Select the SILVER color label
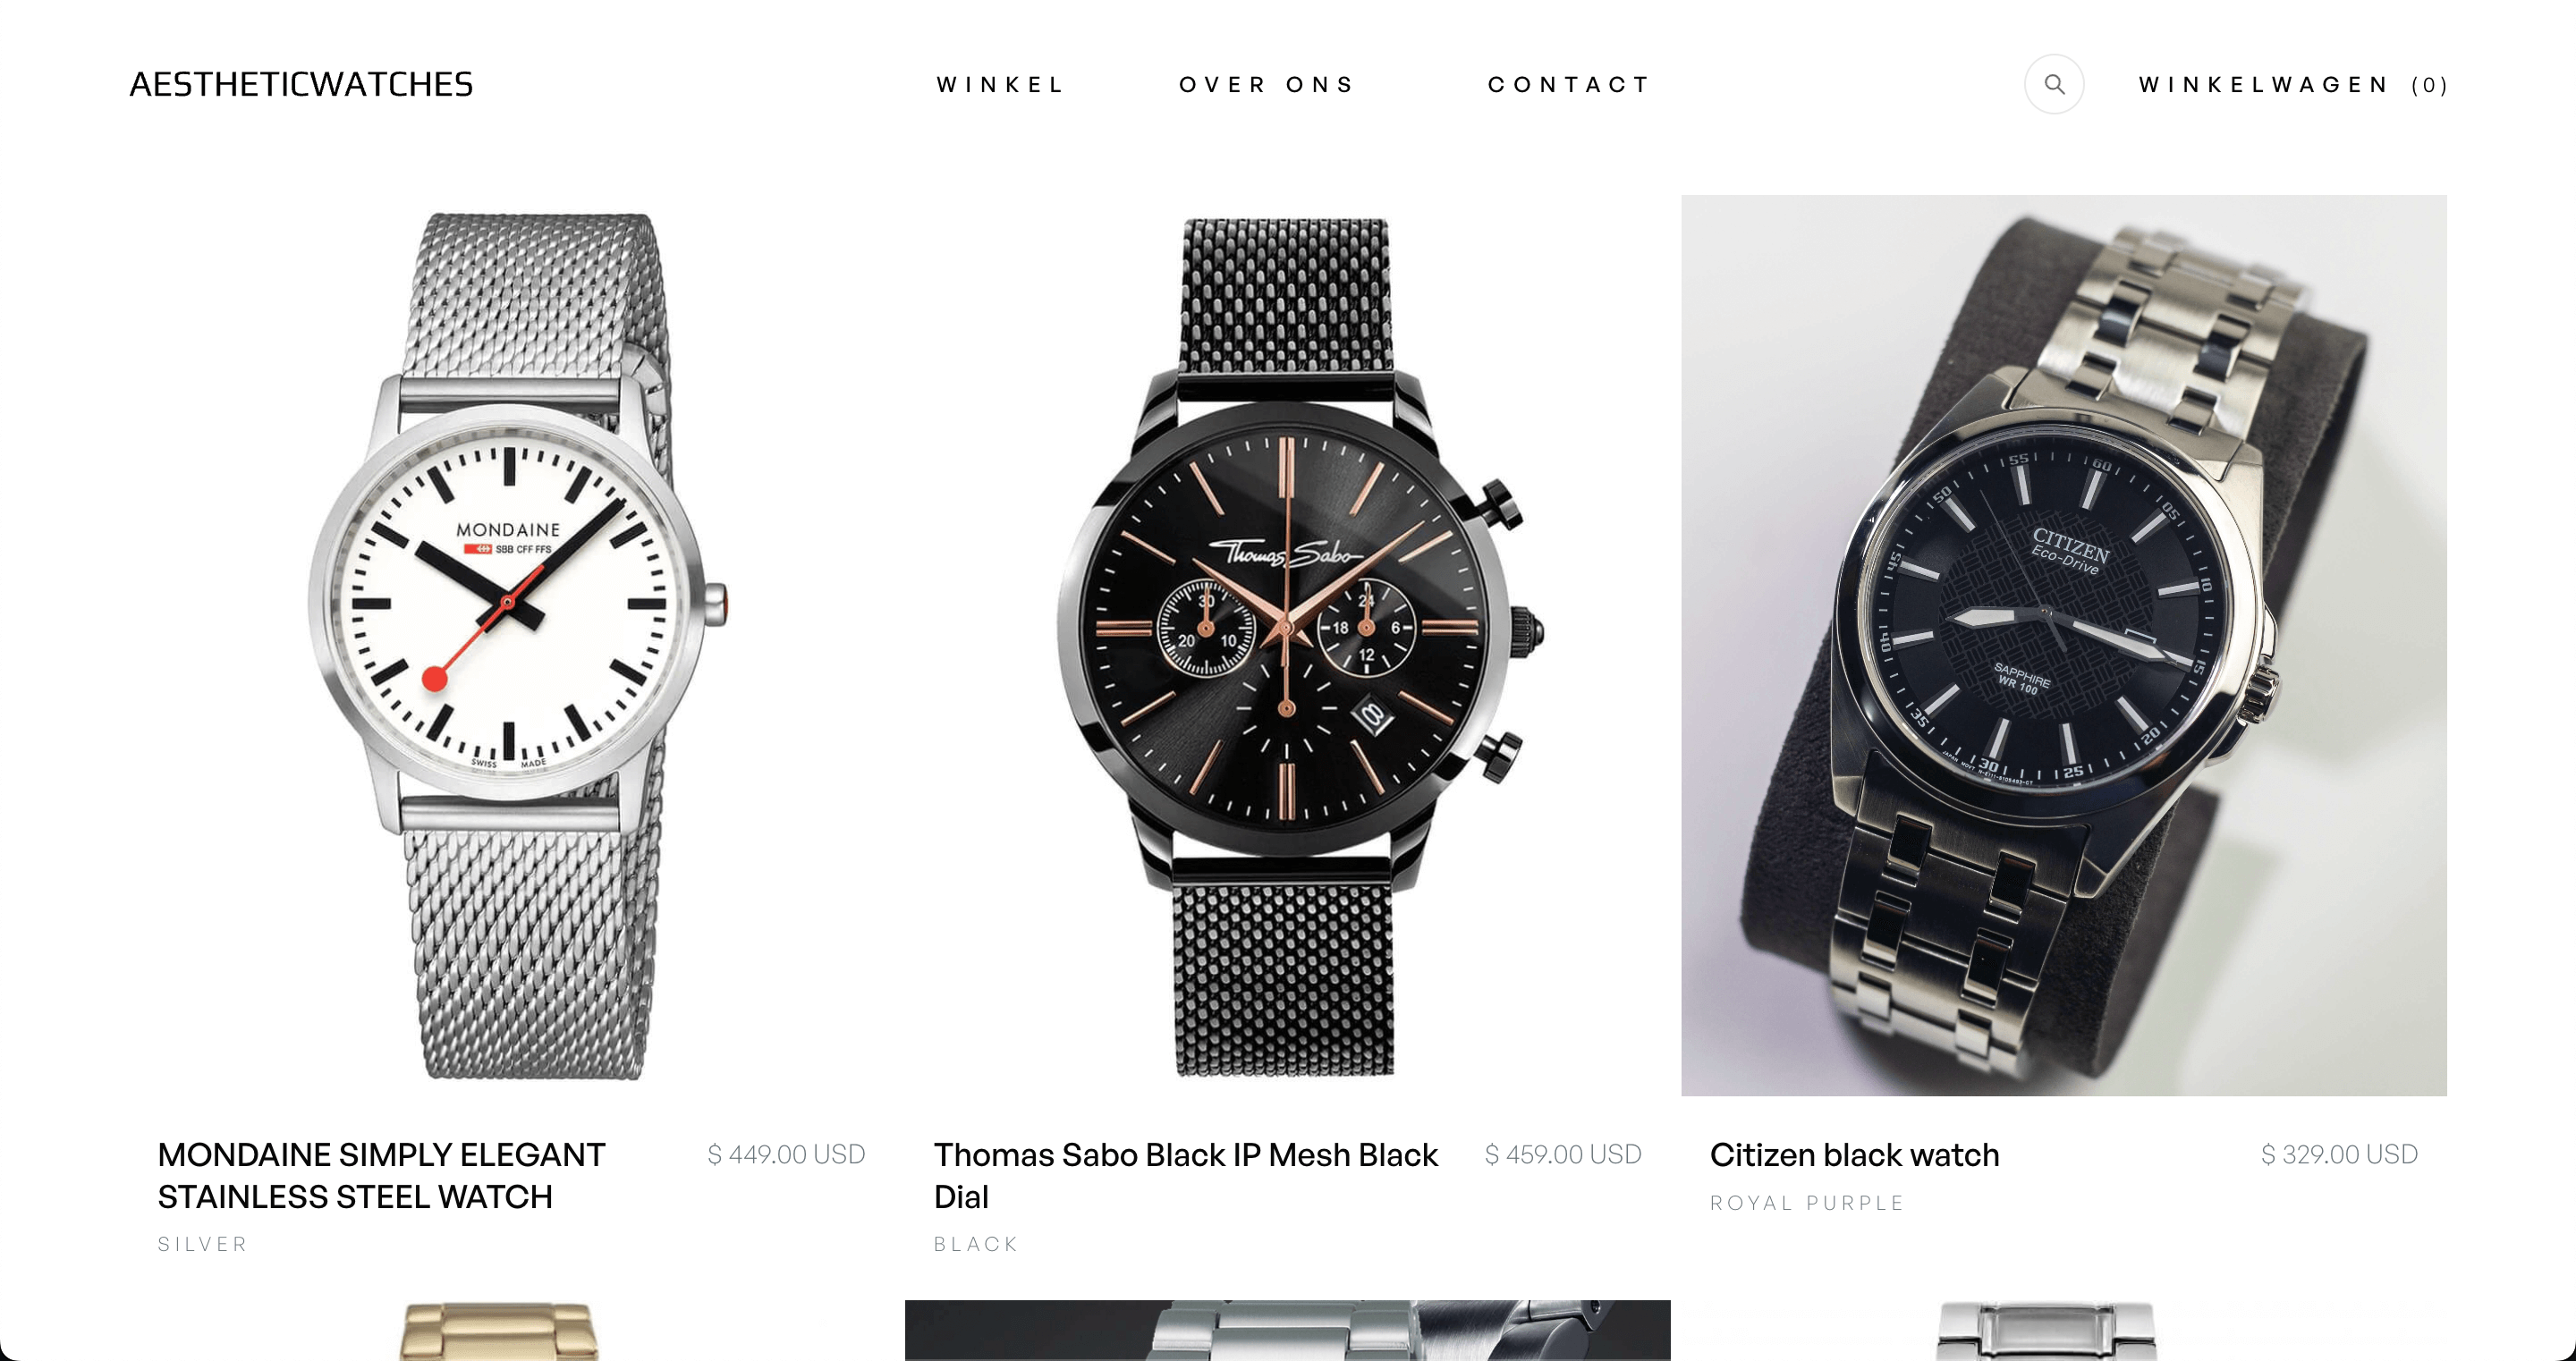2576x1361 pixels. coord(203,1244)
